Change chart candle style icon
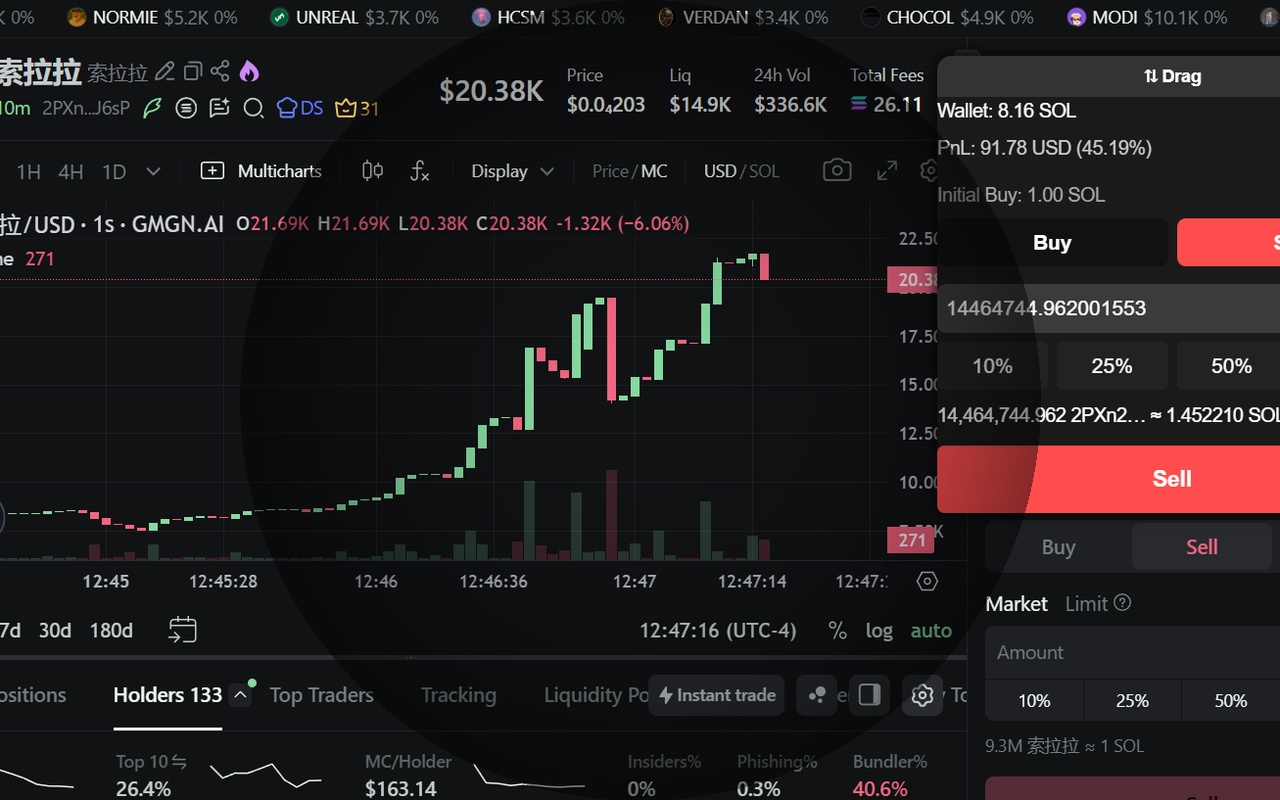Screen dimensions: 1280x800 coord(372,171)
